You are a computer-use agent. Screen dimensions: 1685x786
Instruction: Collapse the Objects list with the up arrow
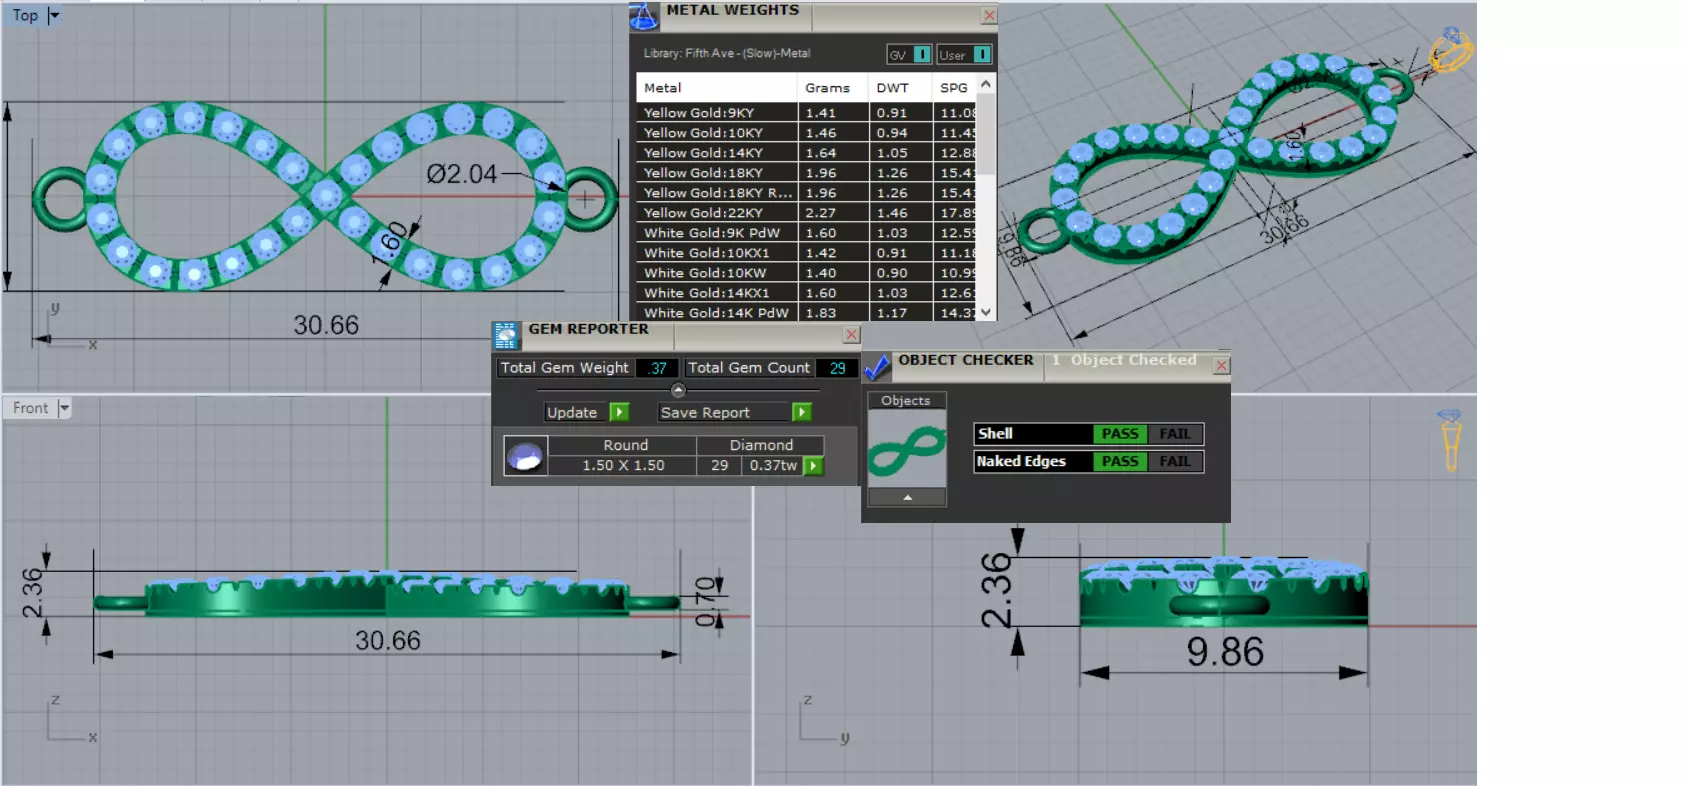tap(907, 497)
